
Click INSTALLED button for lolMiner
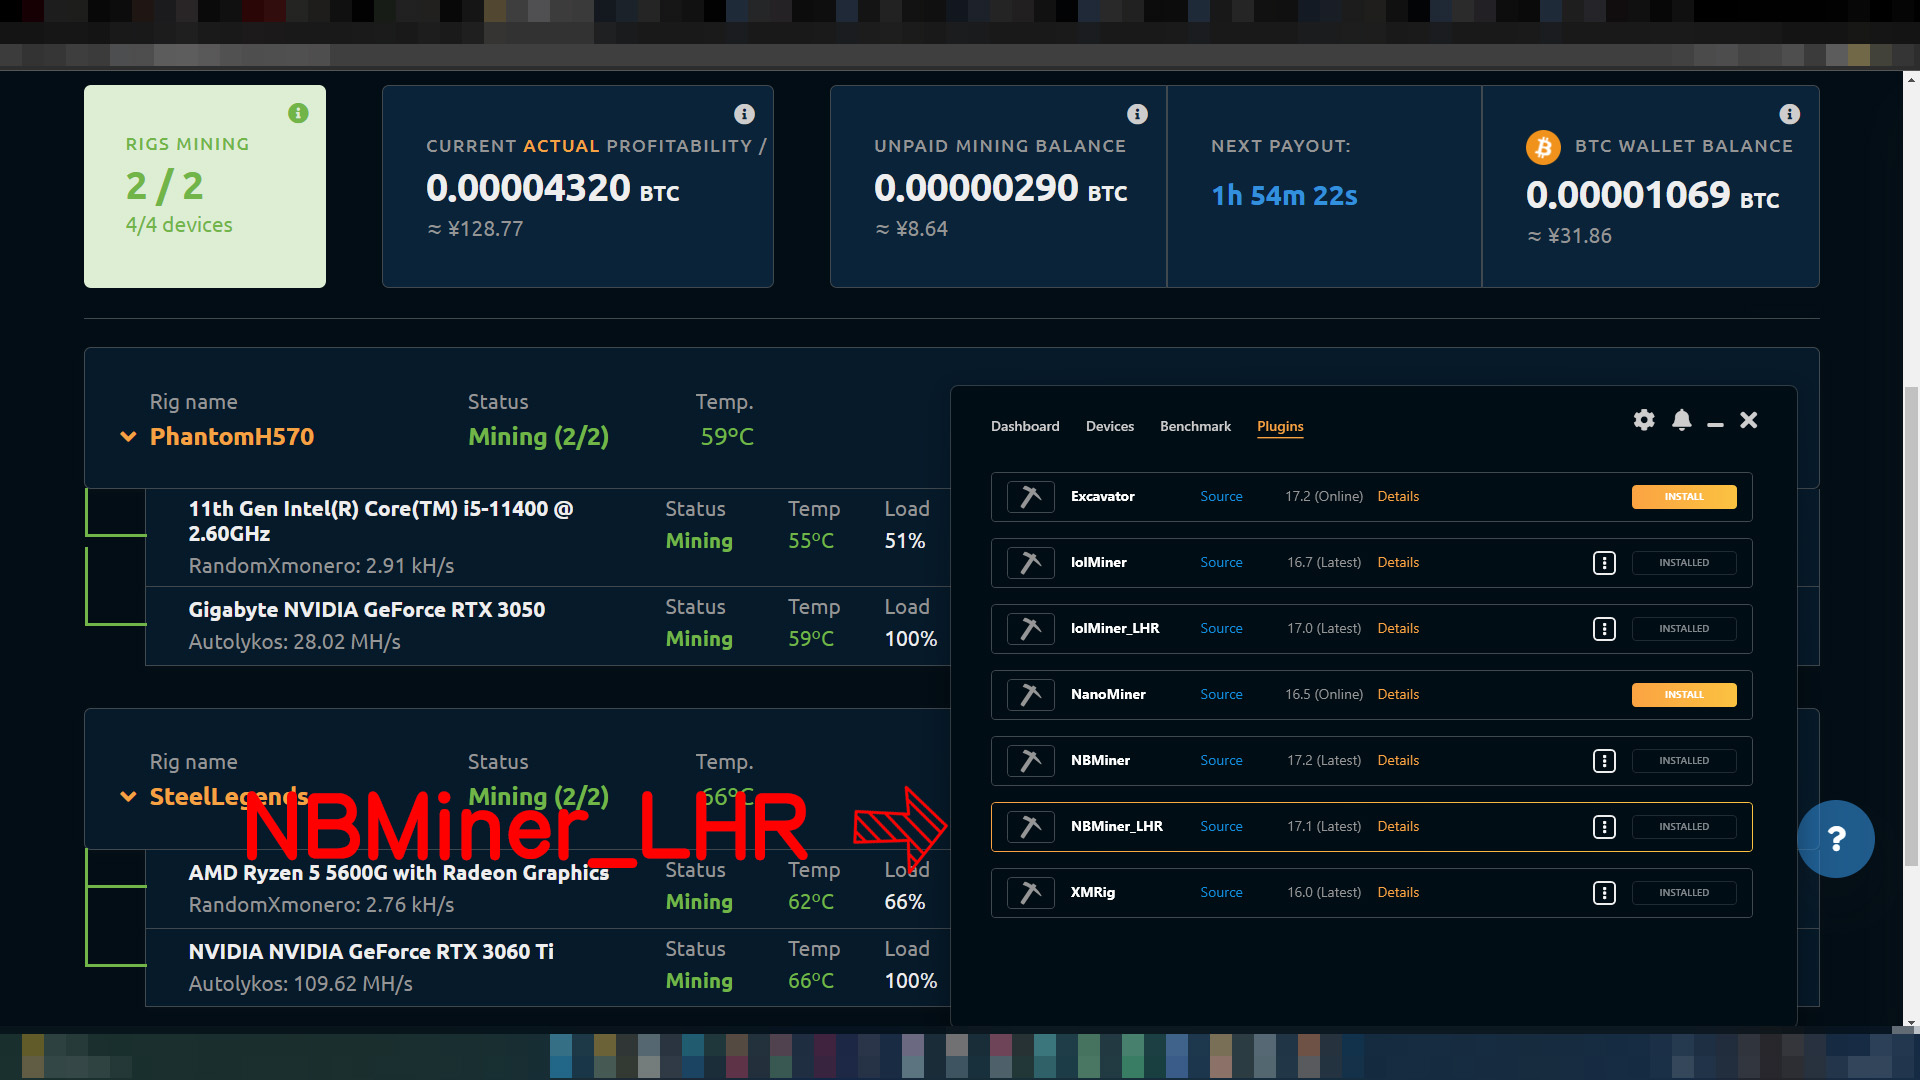(1684, 563)
